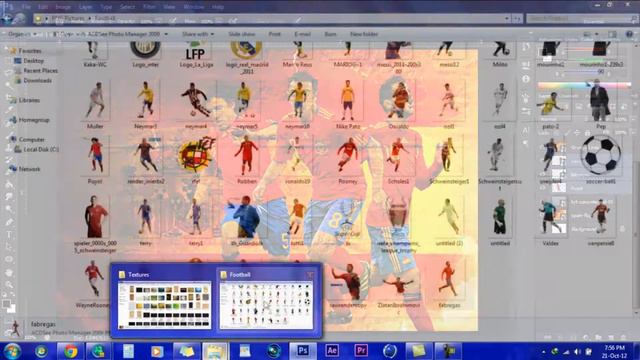Launch Google Chrome from the taskbar
This screenshot has height=360, width=640.
[x=70, y=351]
